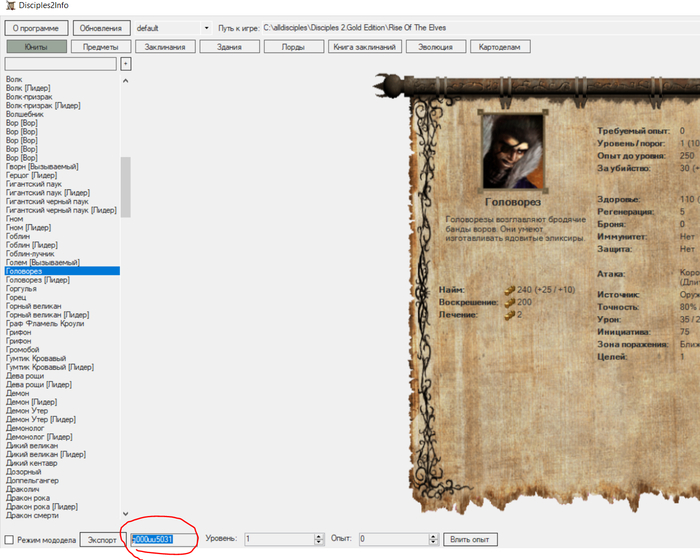
Task: Open the Заклинания tab
Action: (x=166, y=47)
